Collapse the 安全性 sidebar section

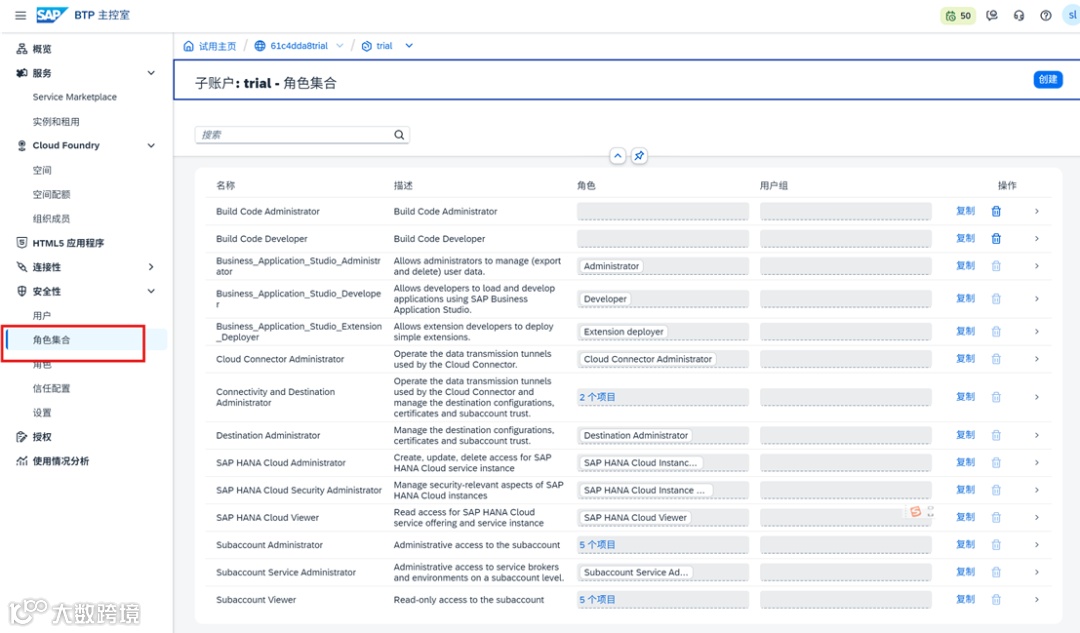pos(151,291)
